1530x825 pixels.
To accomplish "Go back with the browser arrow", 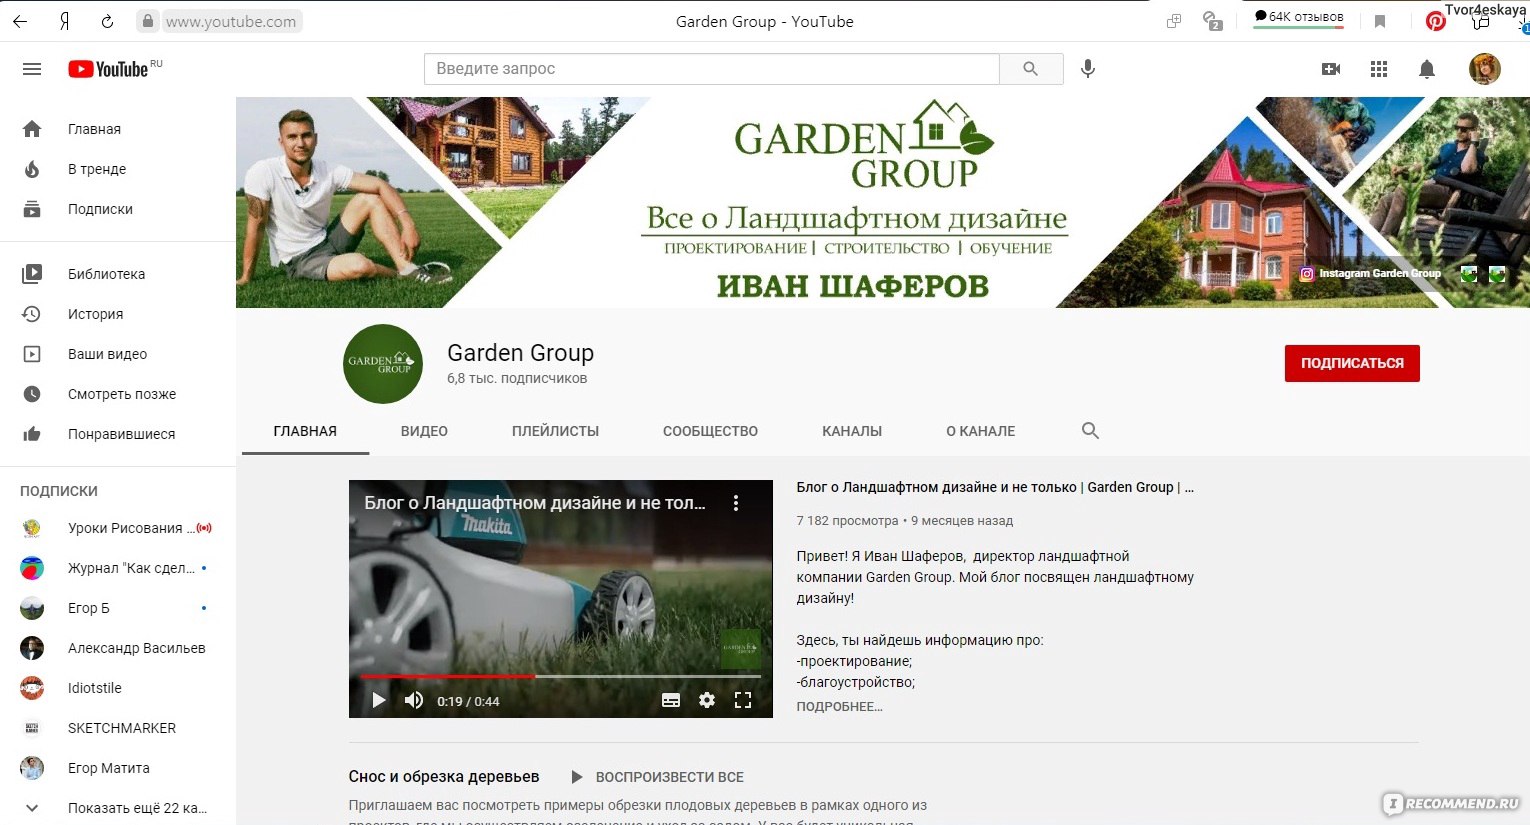I will coord(20,21).
